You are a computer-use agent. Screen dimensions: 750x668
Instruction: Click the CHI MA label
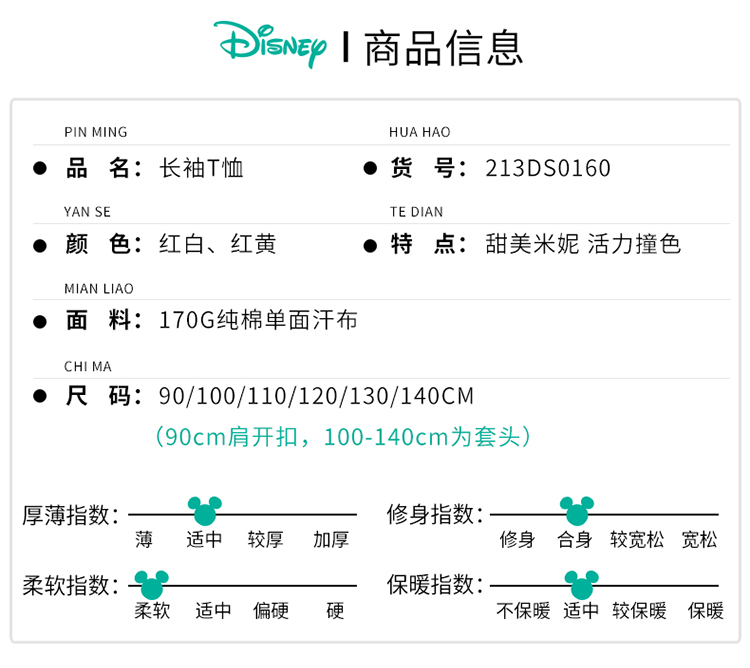pyautogui.click(x=88, y=367)
